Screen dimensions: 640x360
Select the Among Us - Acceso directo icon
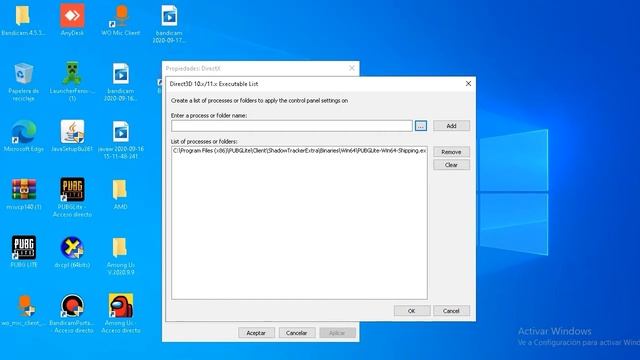pyautogui.click(x=121, y=305)
